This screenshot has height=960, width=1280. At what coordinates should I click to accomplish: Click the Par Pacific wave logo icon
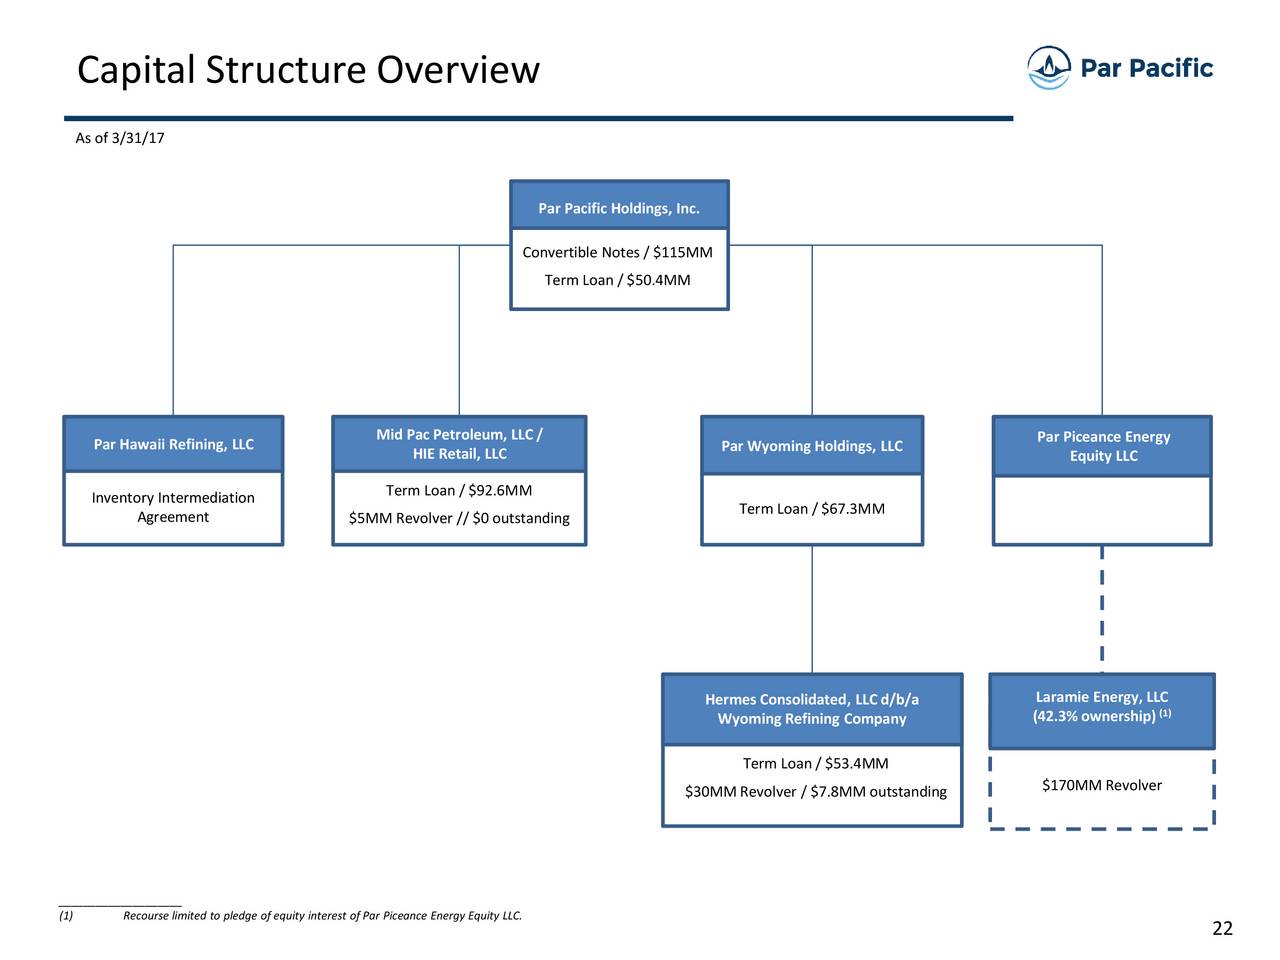point(1049,68)
